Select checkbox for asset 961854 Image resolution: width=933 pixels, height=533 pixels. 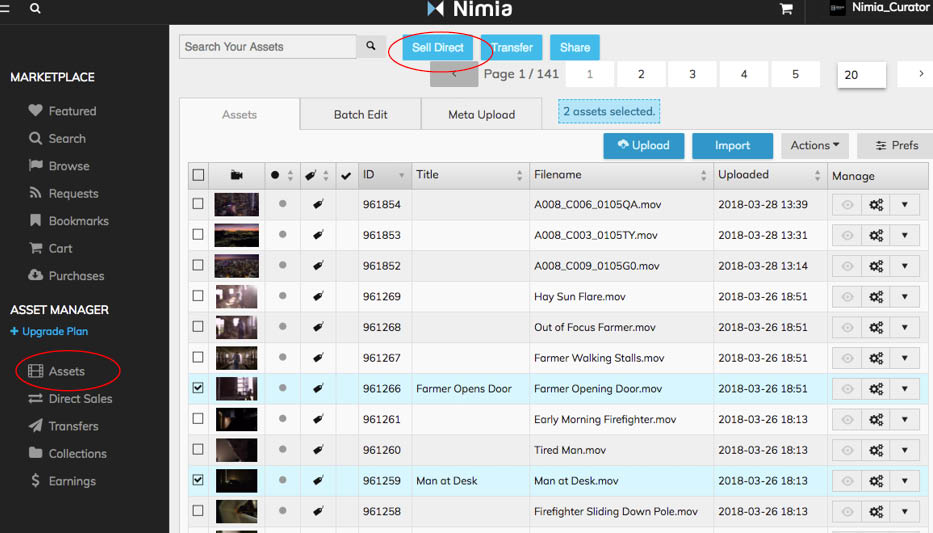click(x=198, y=203)
